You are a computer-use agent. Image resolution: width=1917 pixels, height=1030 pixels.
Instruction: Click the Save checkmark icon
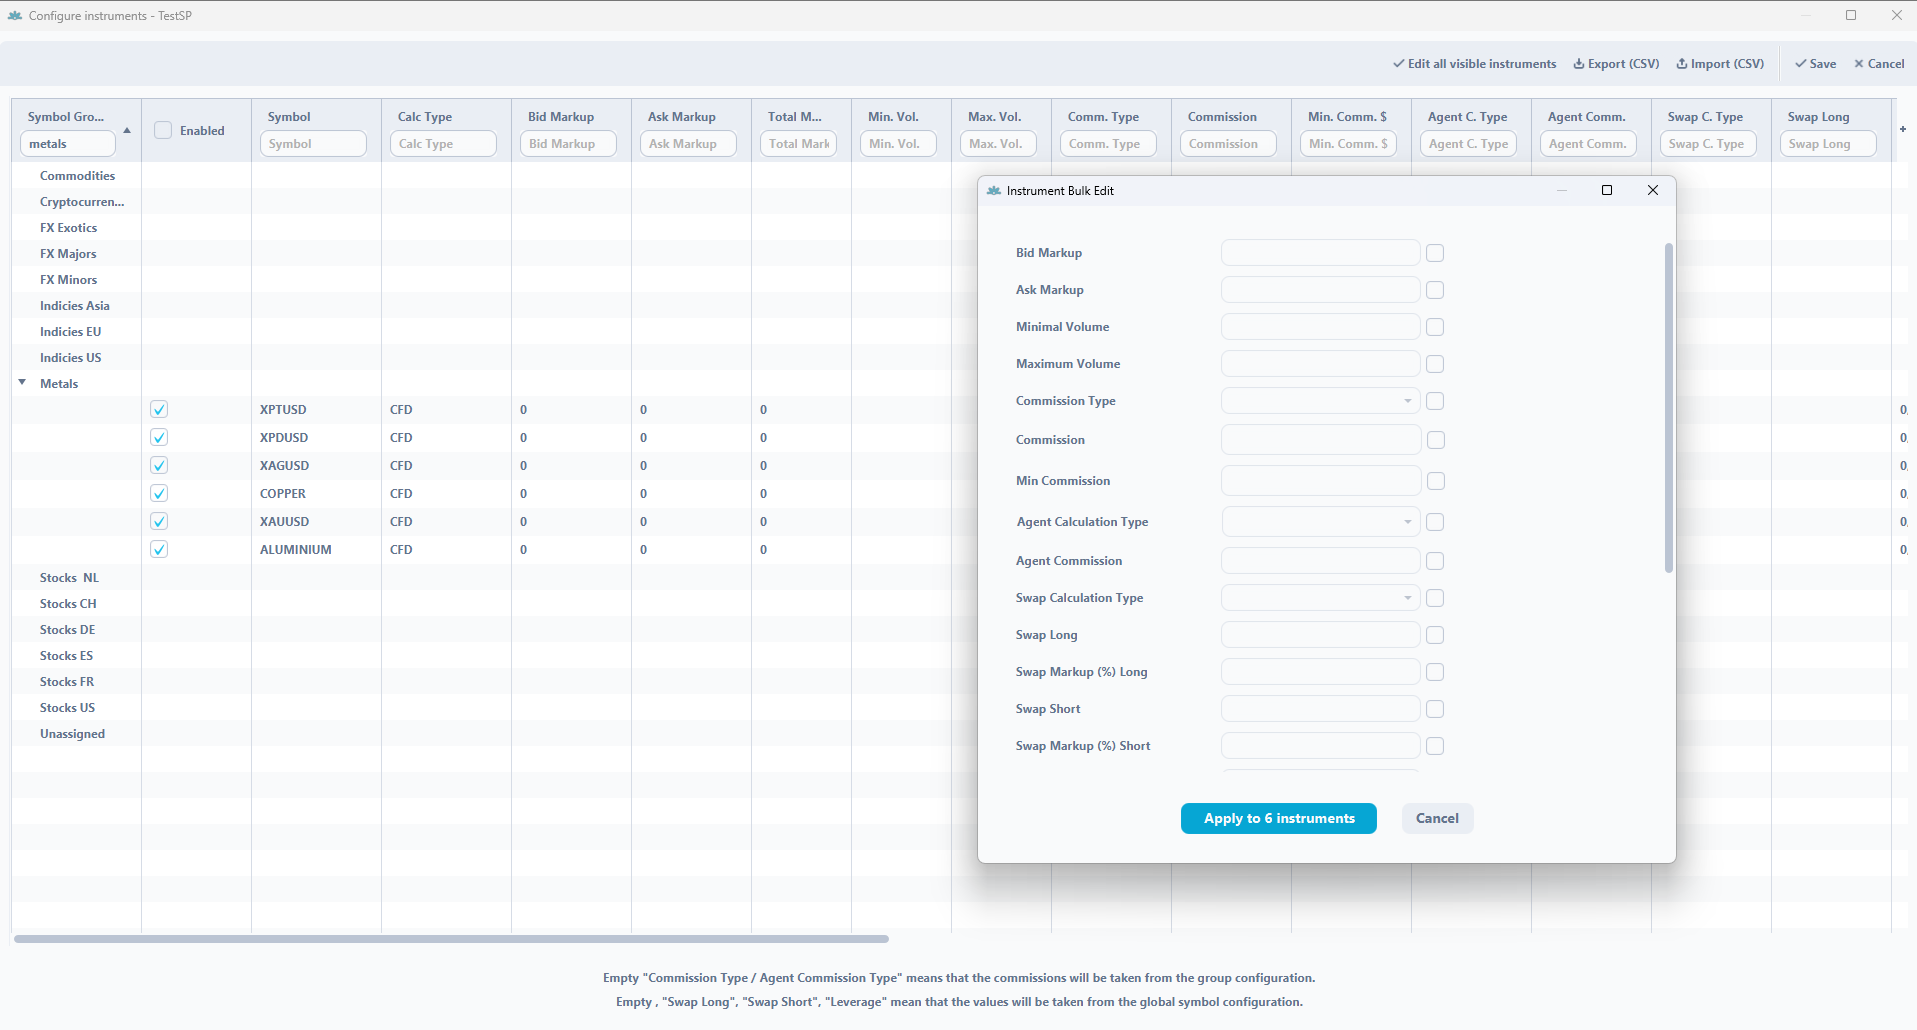pos(1800,64)
